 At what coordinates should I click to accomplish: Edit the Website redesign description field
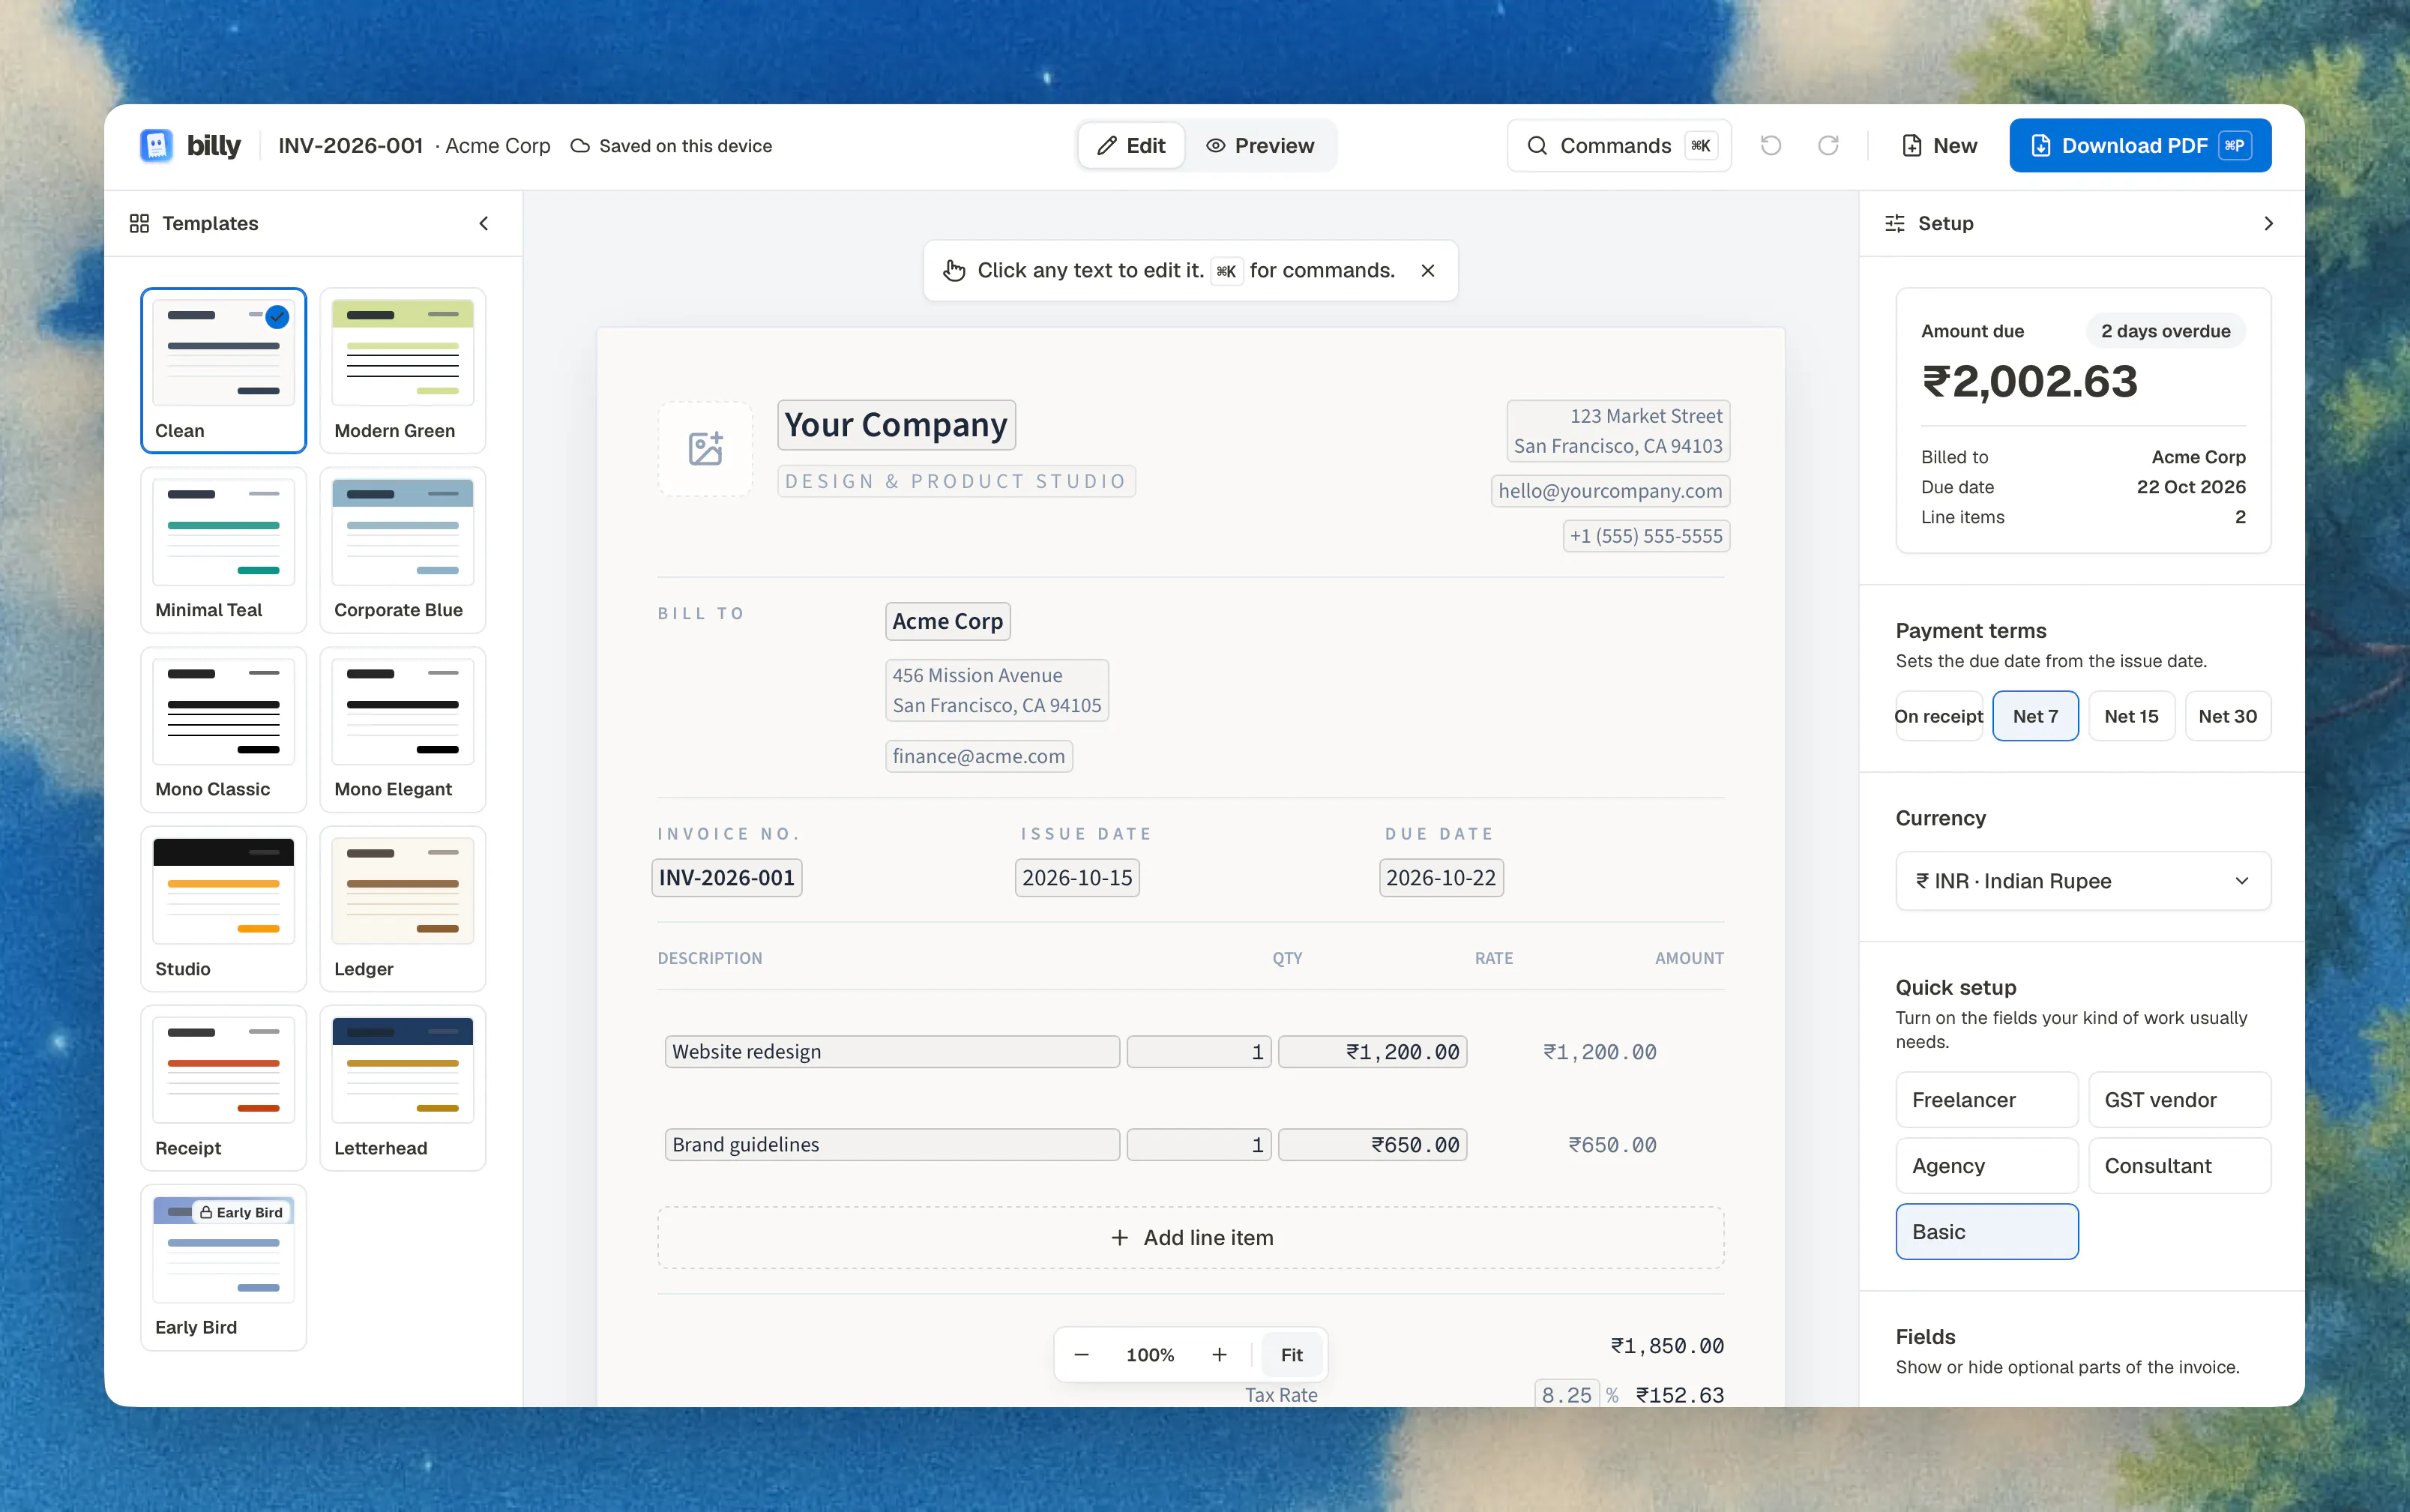tap(891, 1051)
